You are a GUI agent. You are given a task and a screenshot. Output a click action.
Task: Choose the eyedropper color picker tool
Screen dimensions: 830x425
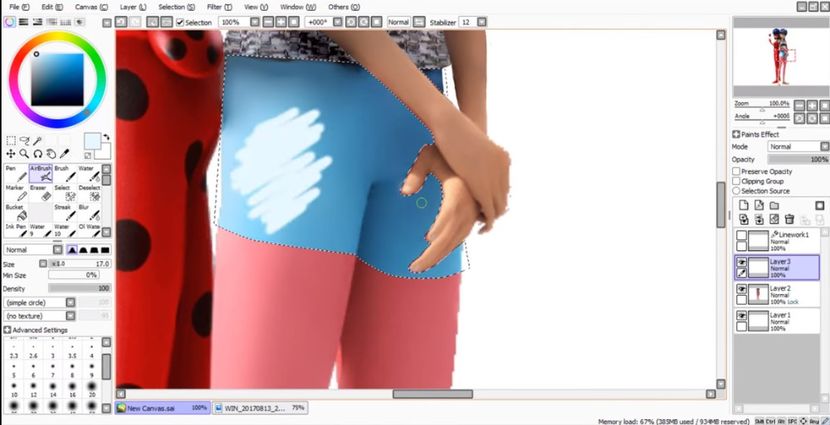point(65,154)
